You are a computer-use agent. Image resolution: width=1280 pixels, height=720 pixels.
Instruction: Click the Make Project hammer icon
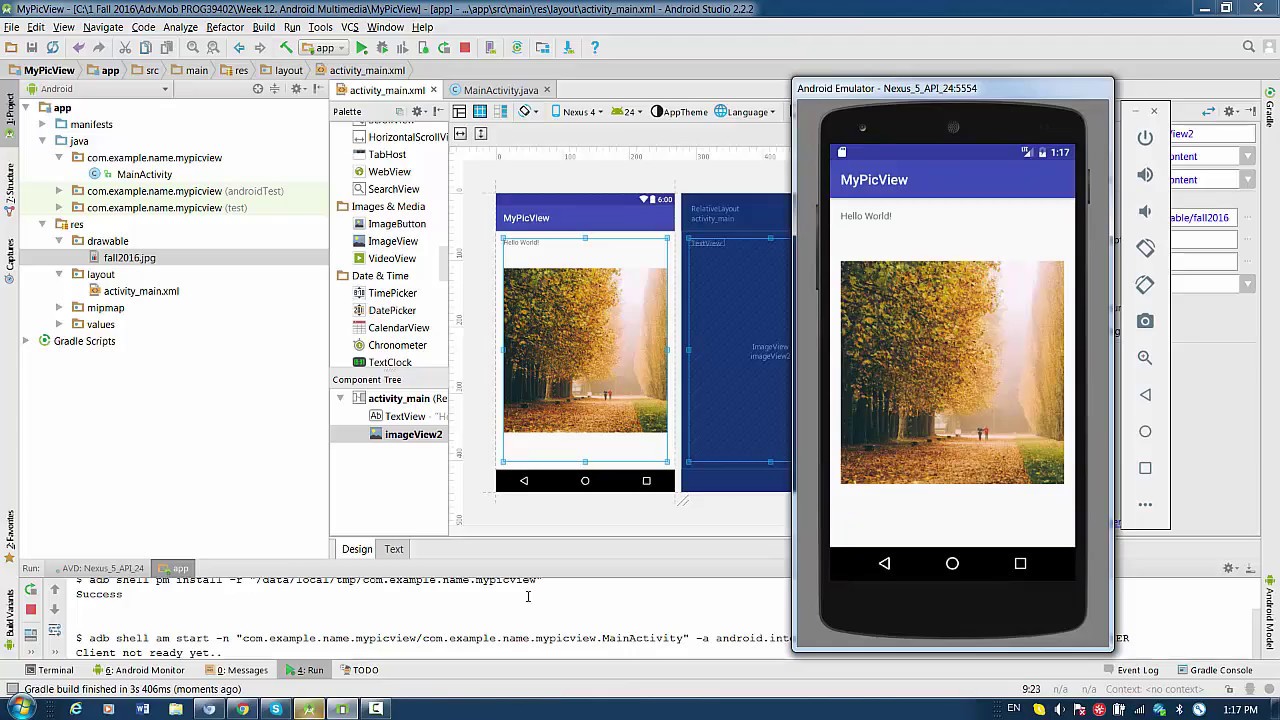click(286, 48)
